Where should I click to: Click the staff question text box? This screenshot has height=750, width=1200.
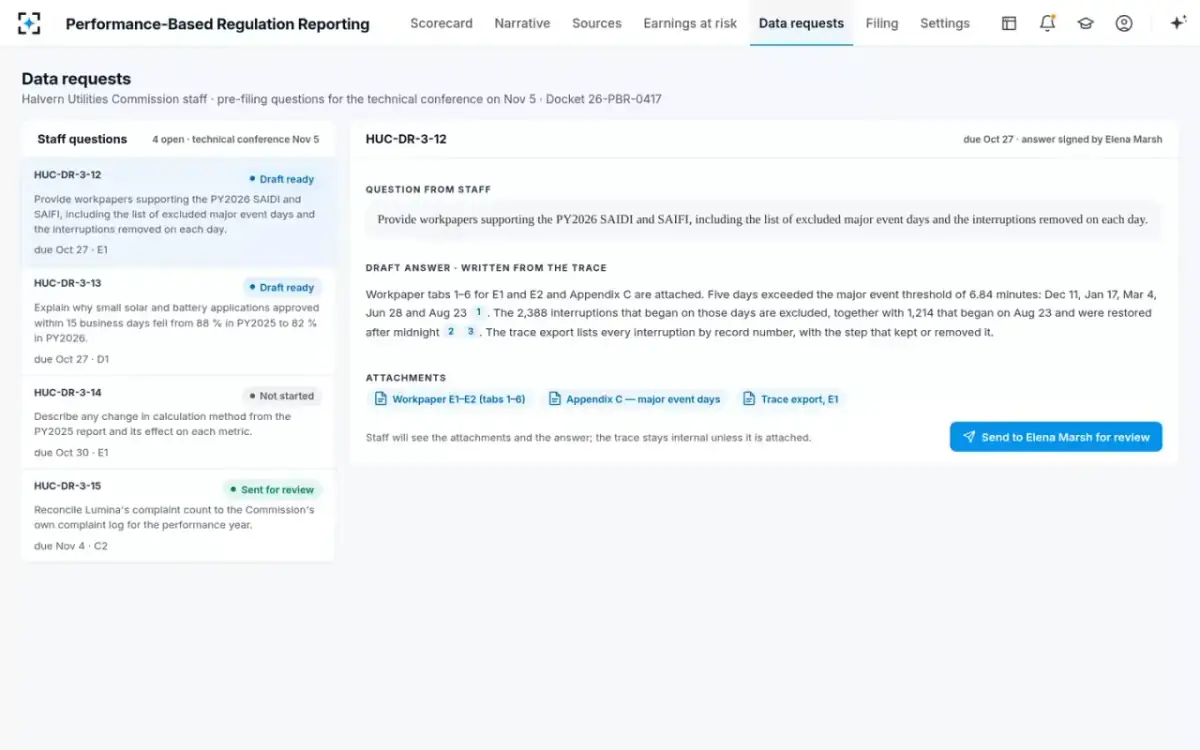[764, 220]
